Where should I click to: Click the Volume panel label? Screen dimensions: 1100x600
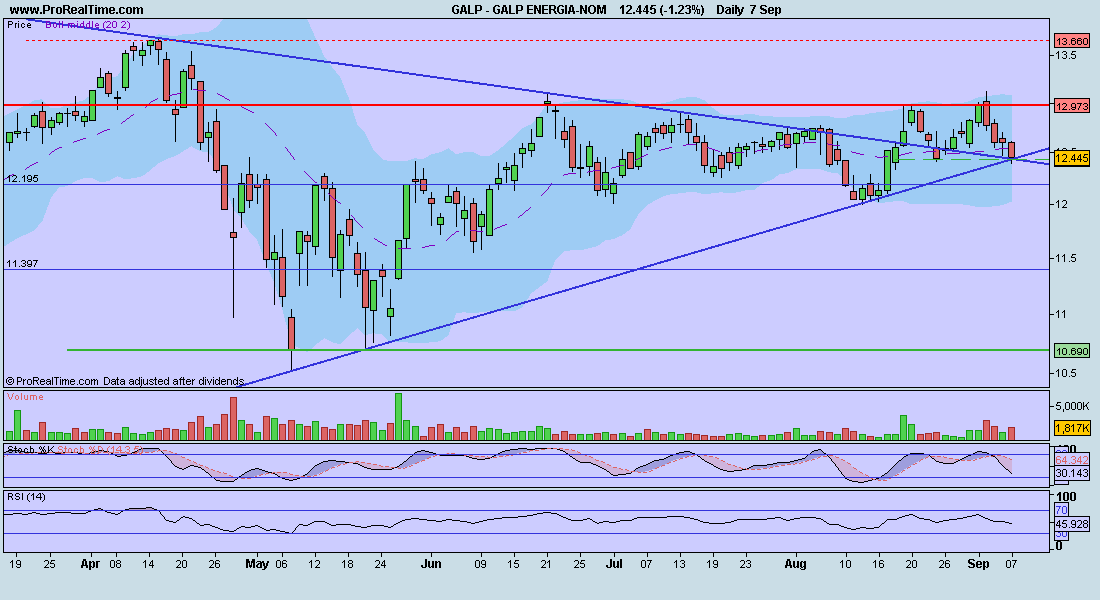25,397
